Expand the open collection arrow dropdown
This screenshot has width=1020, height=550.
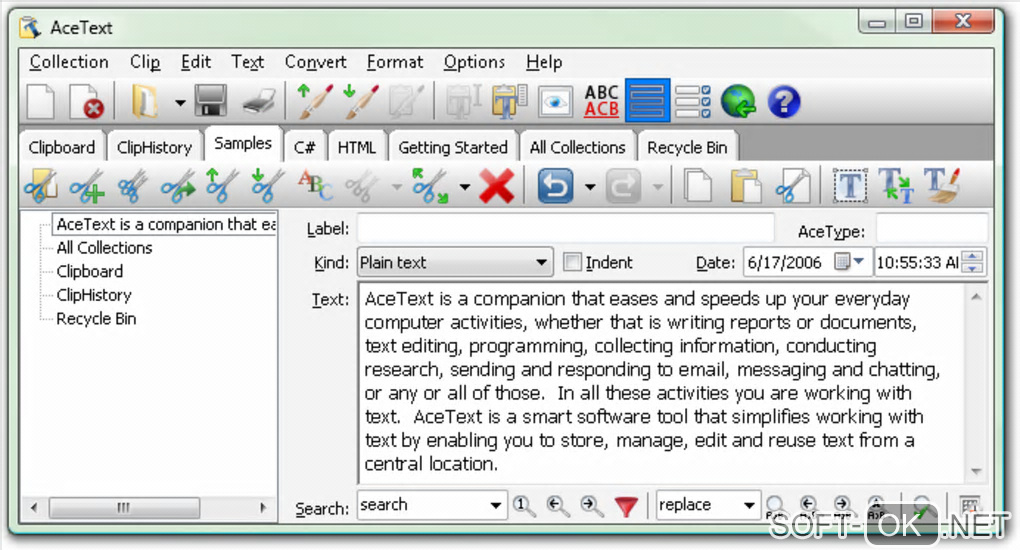(x=180, y=102)
